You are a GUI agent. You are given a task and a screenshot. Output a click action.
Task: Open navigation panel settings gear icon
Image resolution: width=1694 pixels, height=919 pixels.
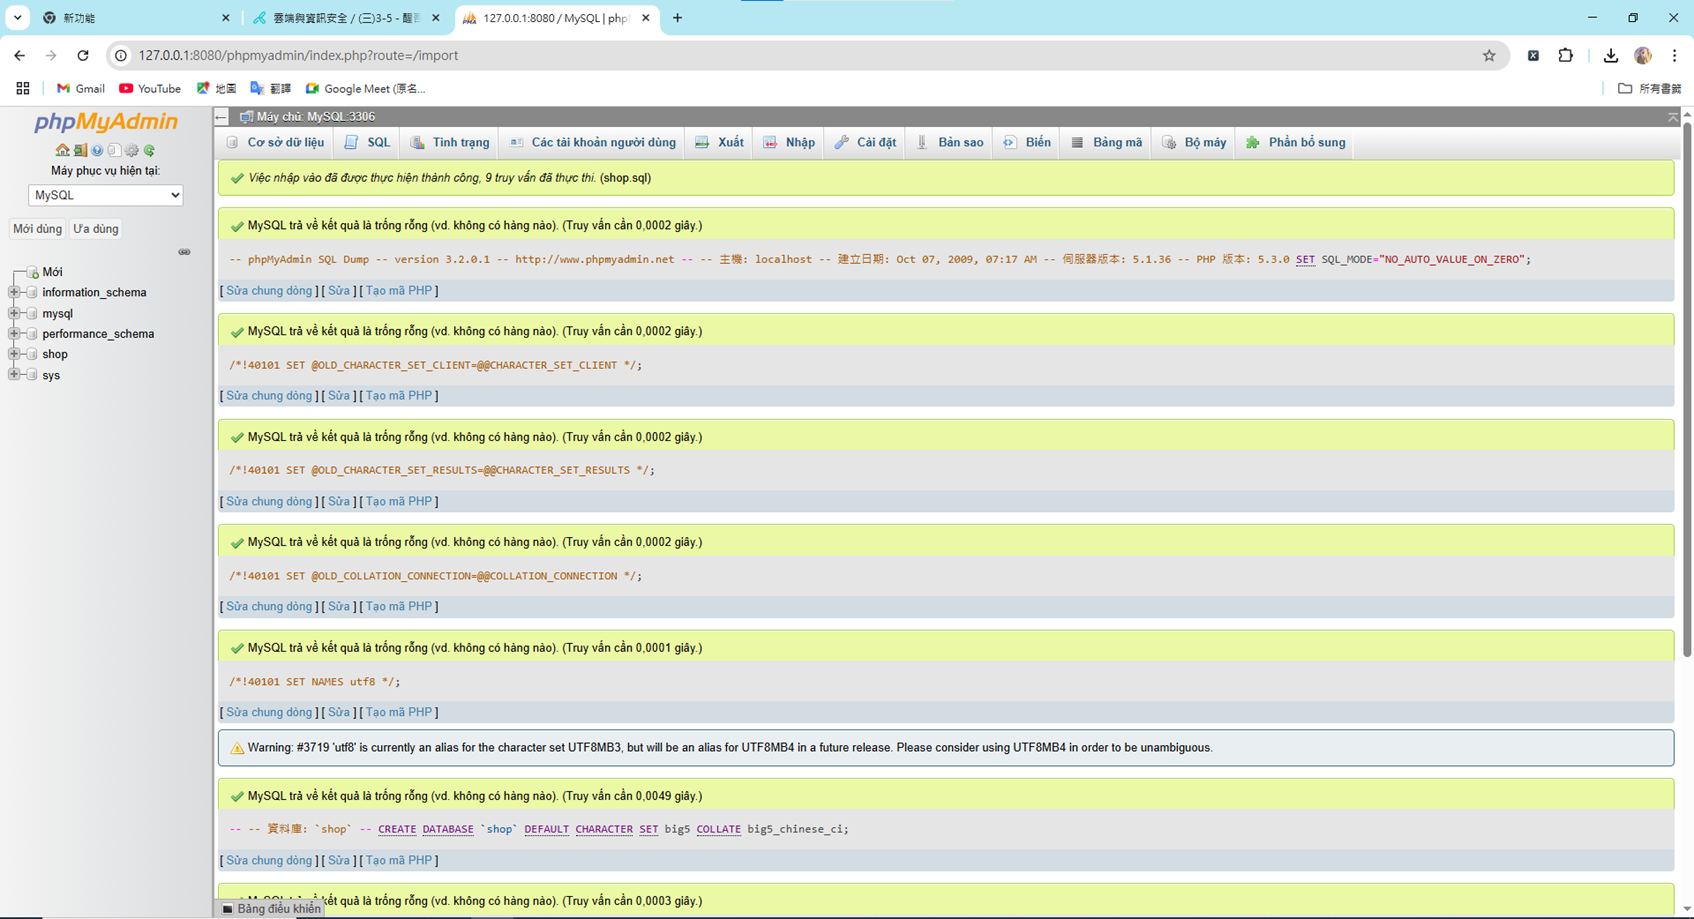[132, 150]
